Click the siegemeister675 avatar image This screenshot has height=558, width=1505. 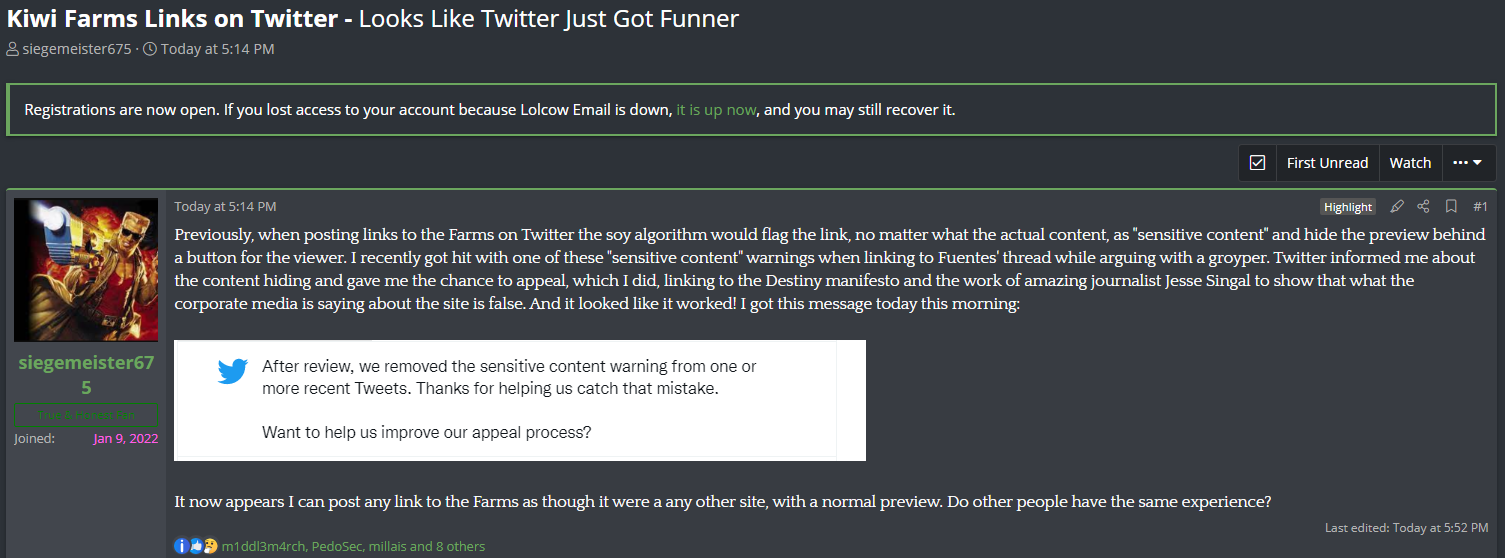(86, 270)
